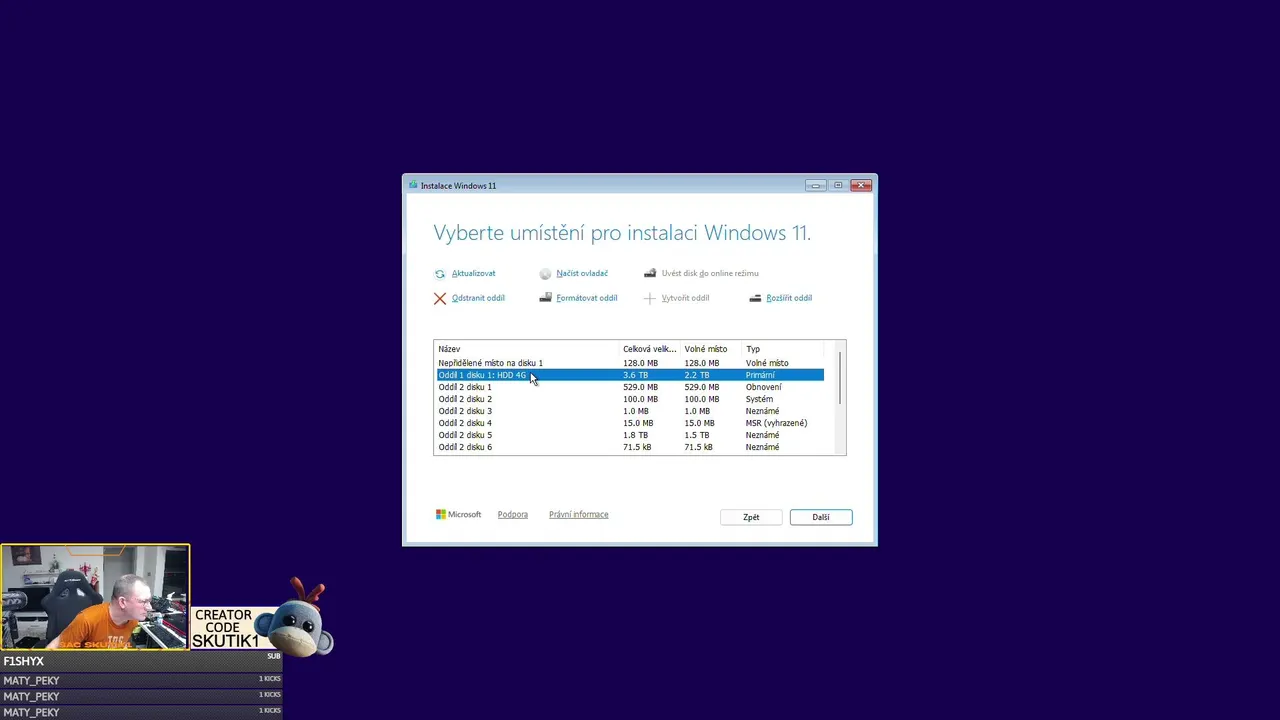Click the Celková velikost column header

tap(650, 349)
